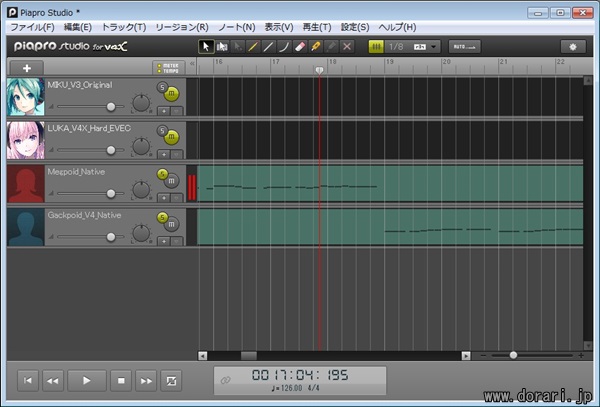Screen dimensions: 600x407
Task: Toggle solo on Megpoid_Native track
Action: pyautogui.click(x=162, y=174)
